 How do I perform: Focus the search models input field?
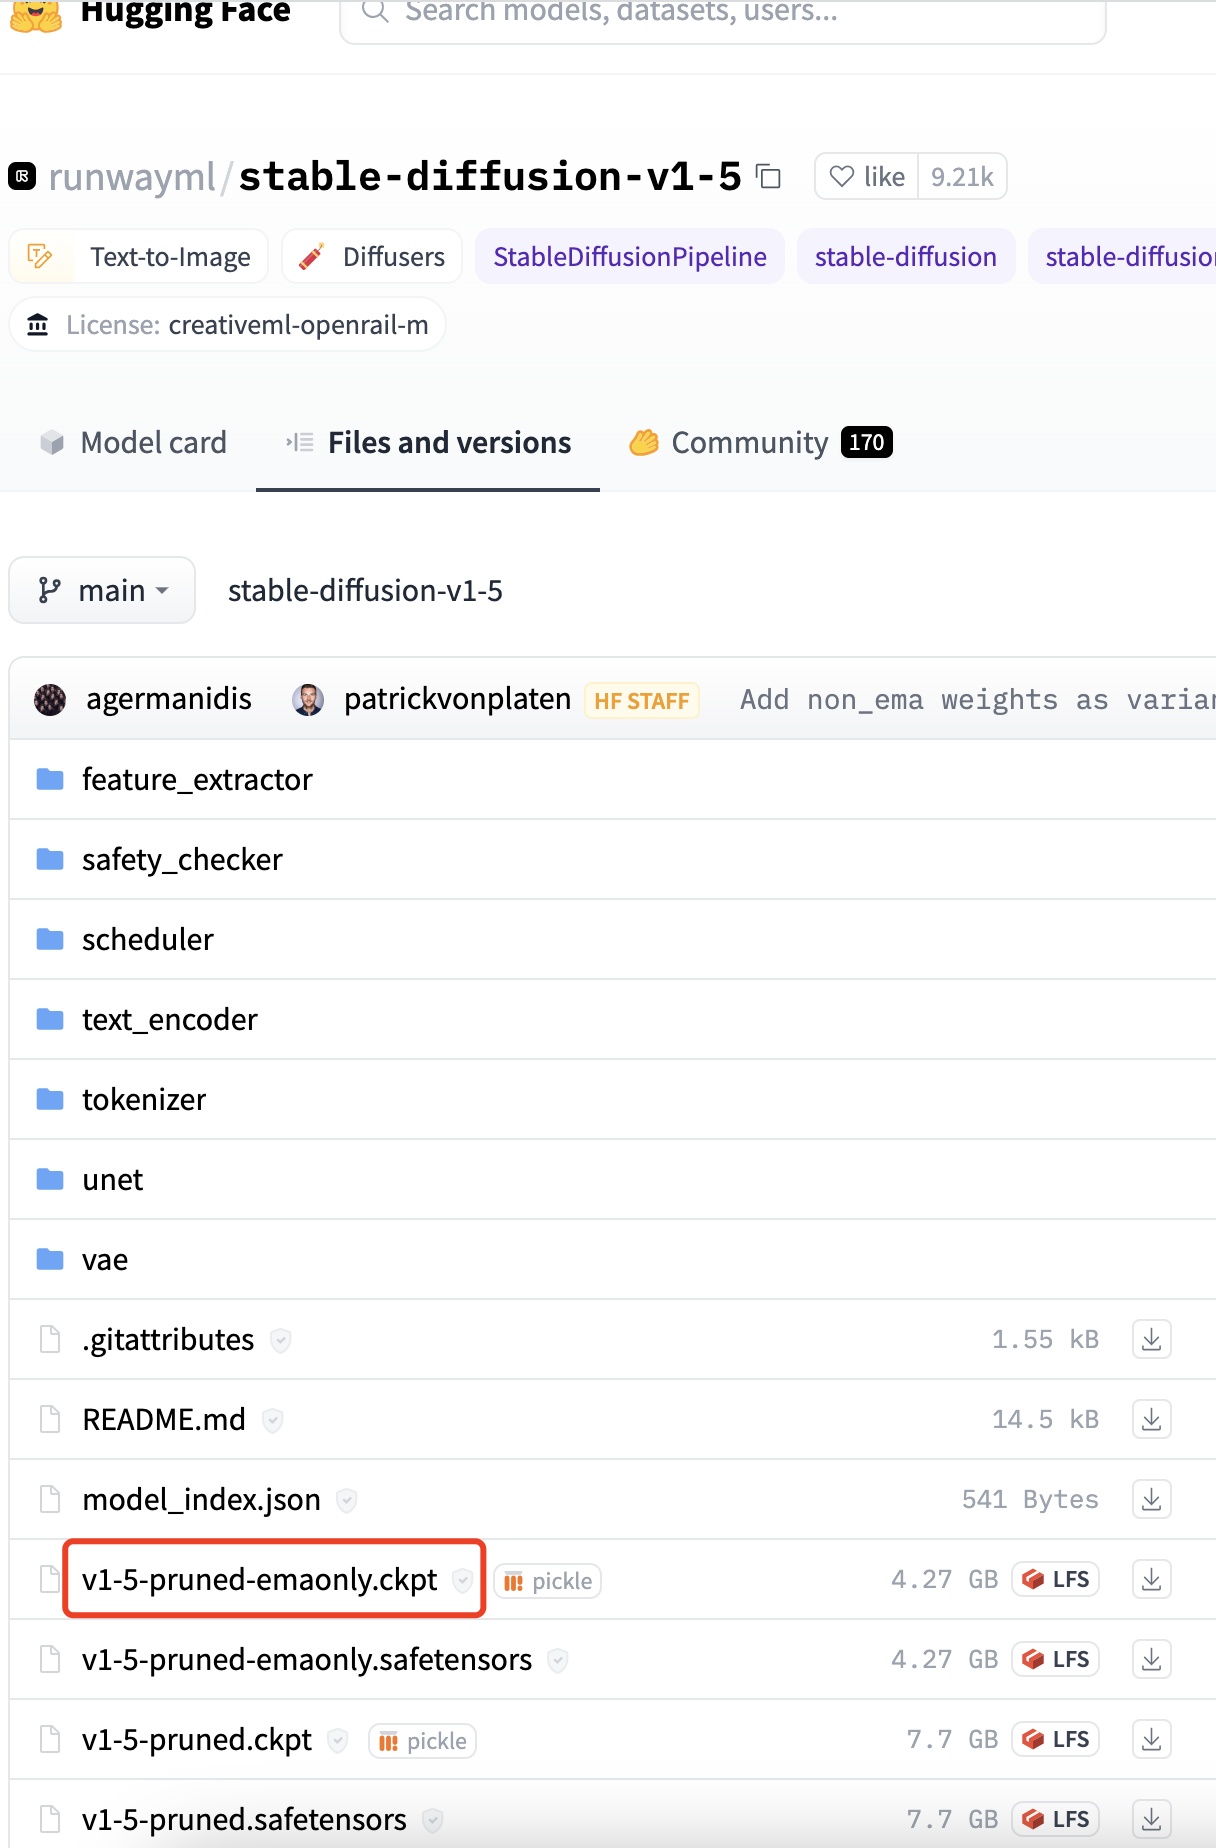pos(723,15)
